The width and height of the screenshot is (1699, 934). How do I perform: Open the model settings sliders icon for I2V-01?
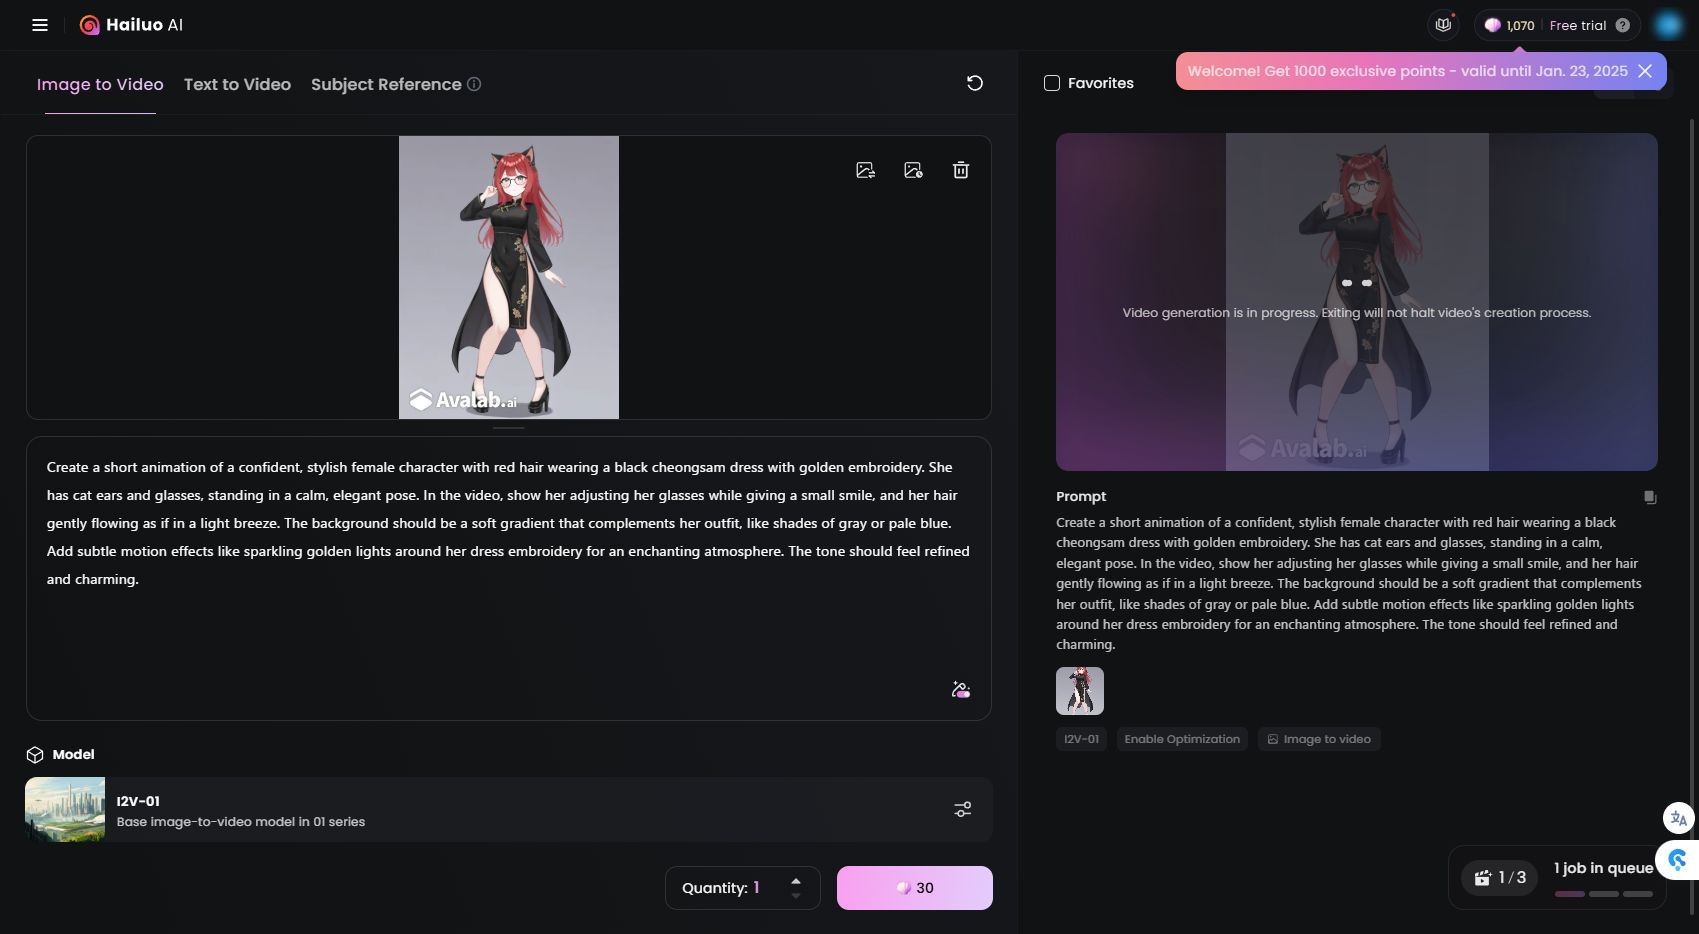(x=962, y=809)
